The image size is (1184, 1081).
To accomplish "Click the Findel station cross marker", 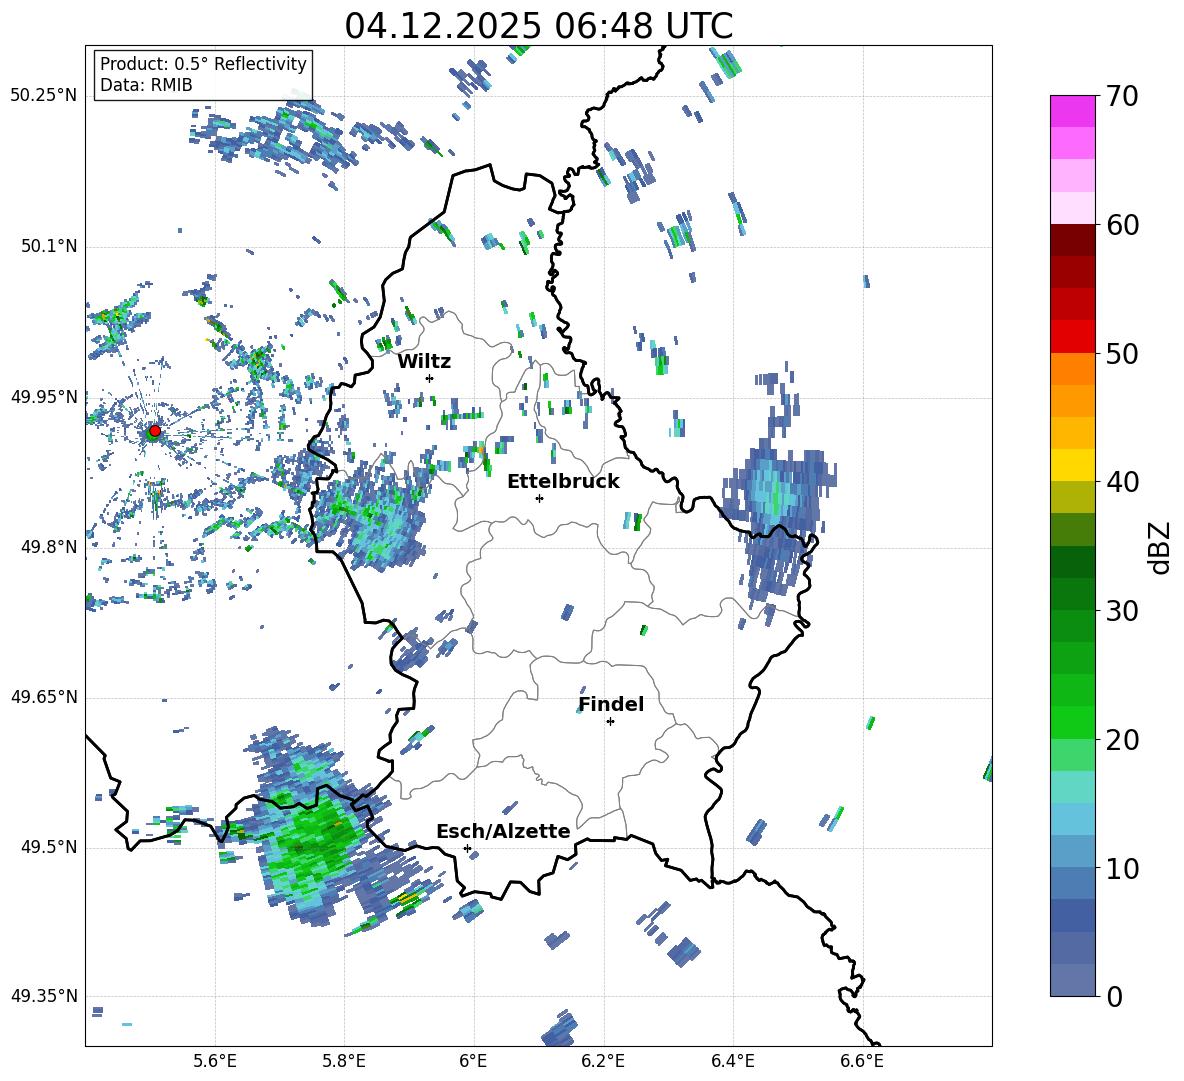I will pyautogui.click(x=610, y=721).
